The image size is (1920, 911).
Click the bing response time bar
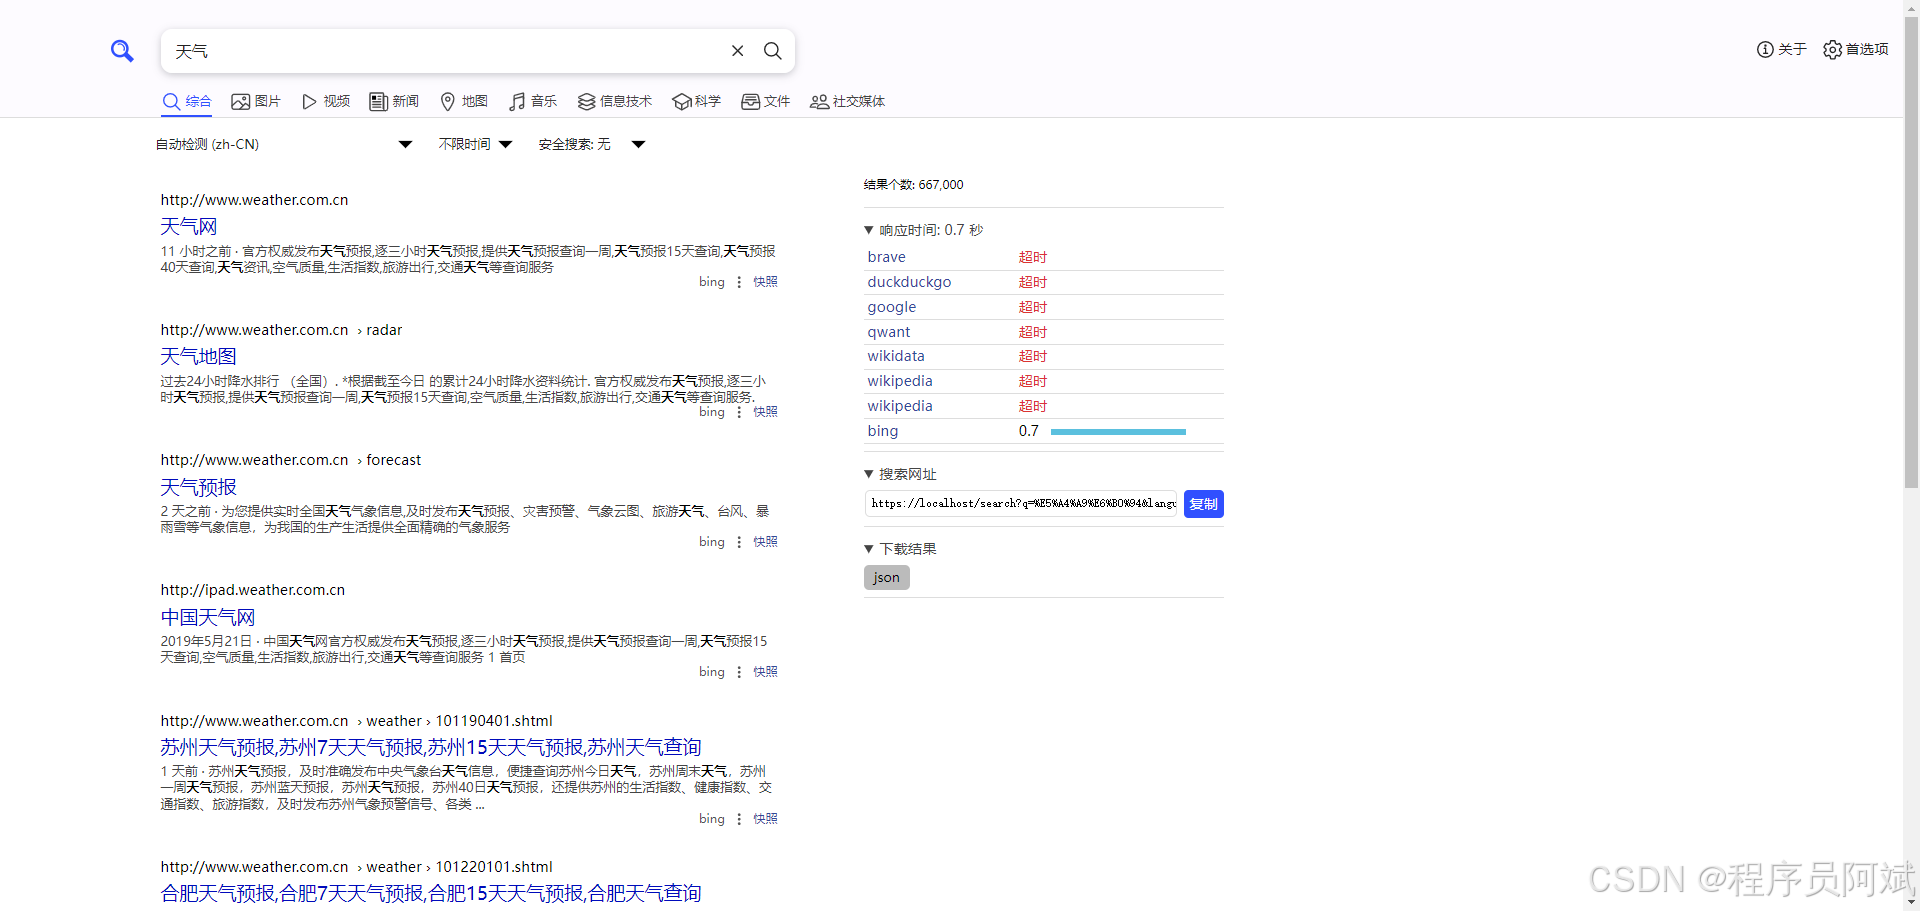tap(1118, 432)
